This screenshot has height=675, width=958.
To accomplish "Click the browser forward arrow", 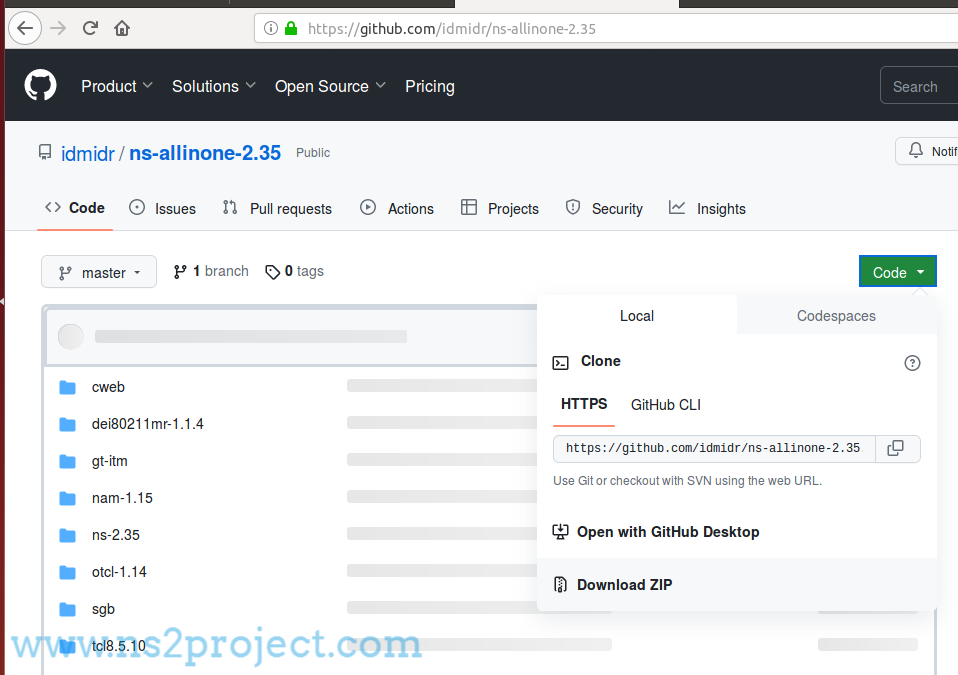I will [58, 28].
